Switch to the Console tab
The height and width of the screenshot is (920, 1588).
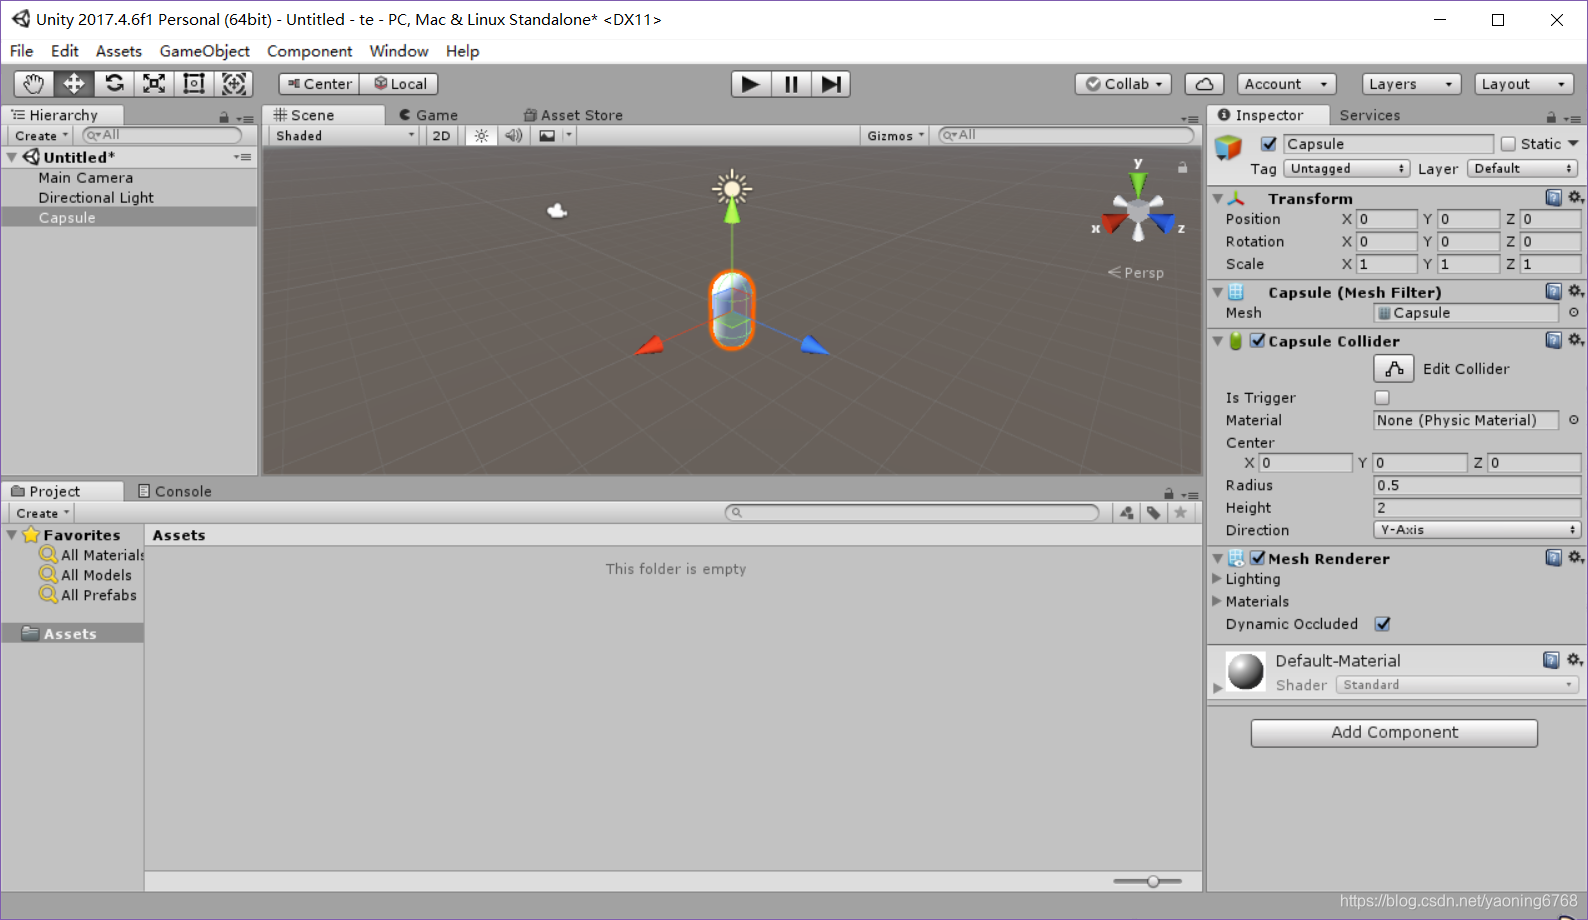pos(174,491)
